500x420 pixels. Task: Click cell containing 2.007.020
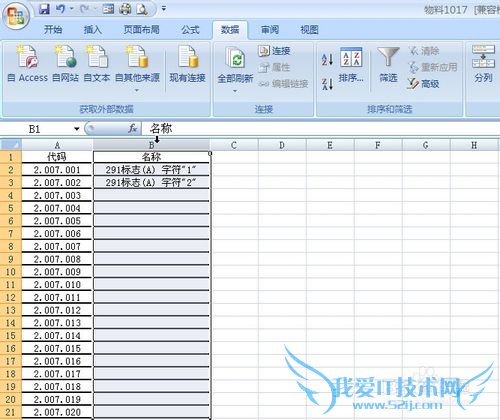(x=57, y=412)
